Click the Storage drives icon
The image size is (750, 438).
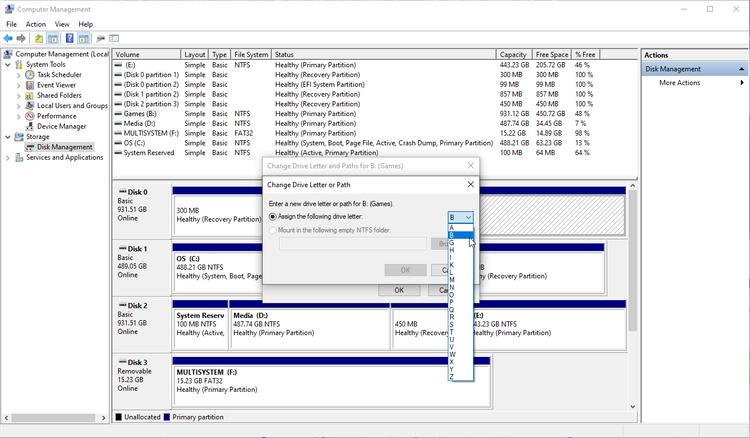(x=19, y=137)
